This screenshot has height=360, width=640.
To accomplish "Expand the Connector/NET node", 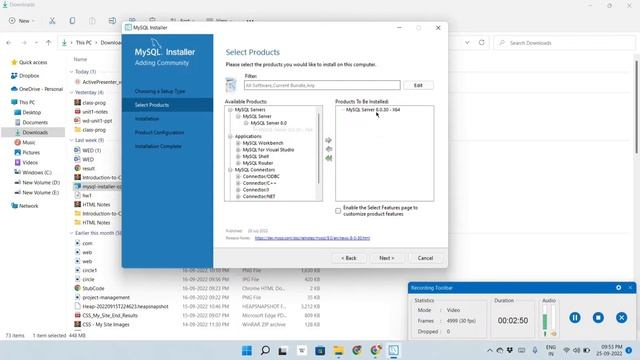I will click(x=238, y=196).
